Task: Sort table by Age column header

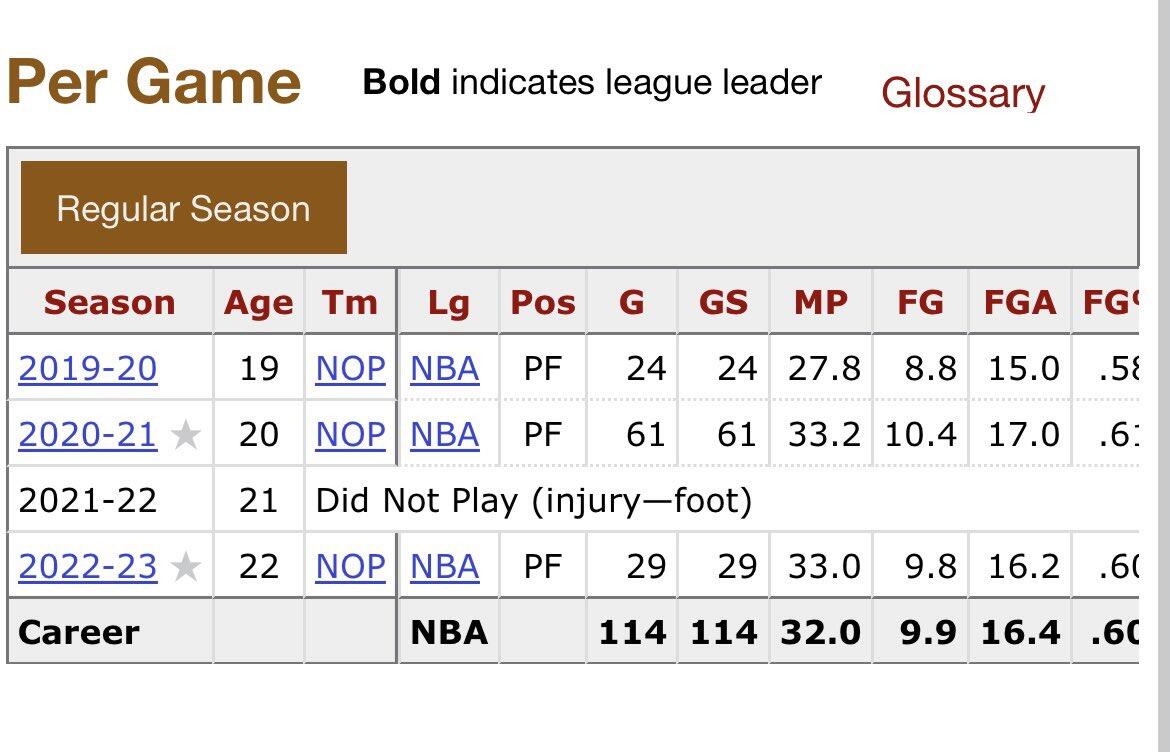Action: point(258,302)
